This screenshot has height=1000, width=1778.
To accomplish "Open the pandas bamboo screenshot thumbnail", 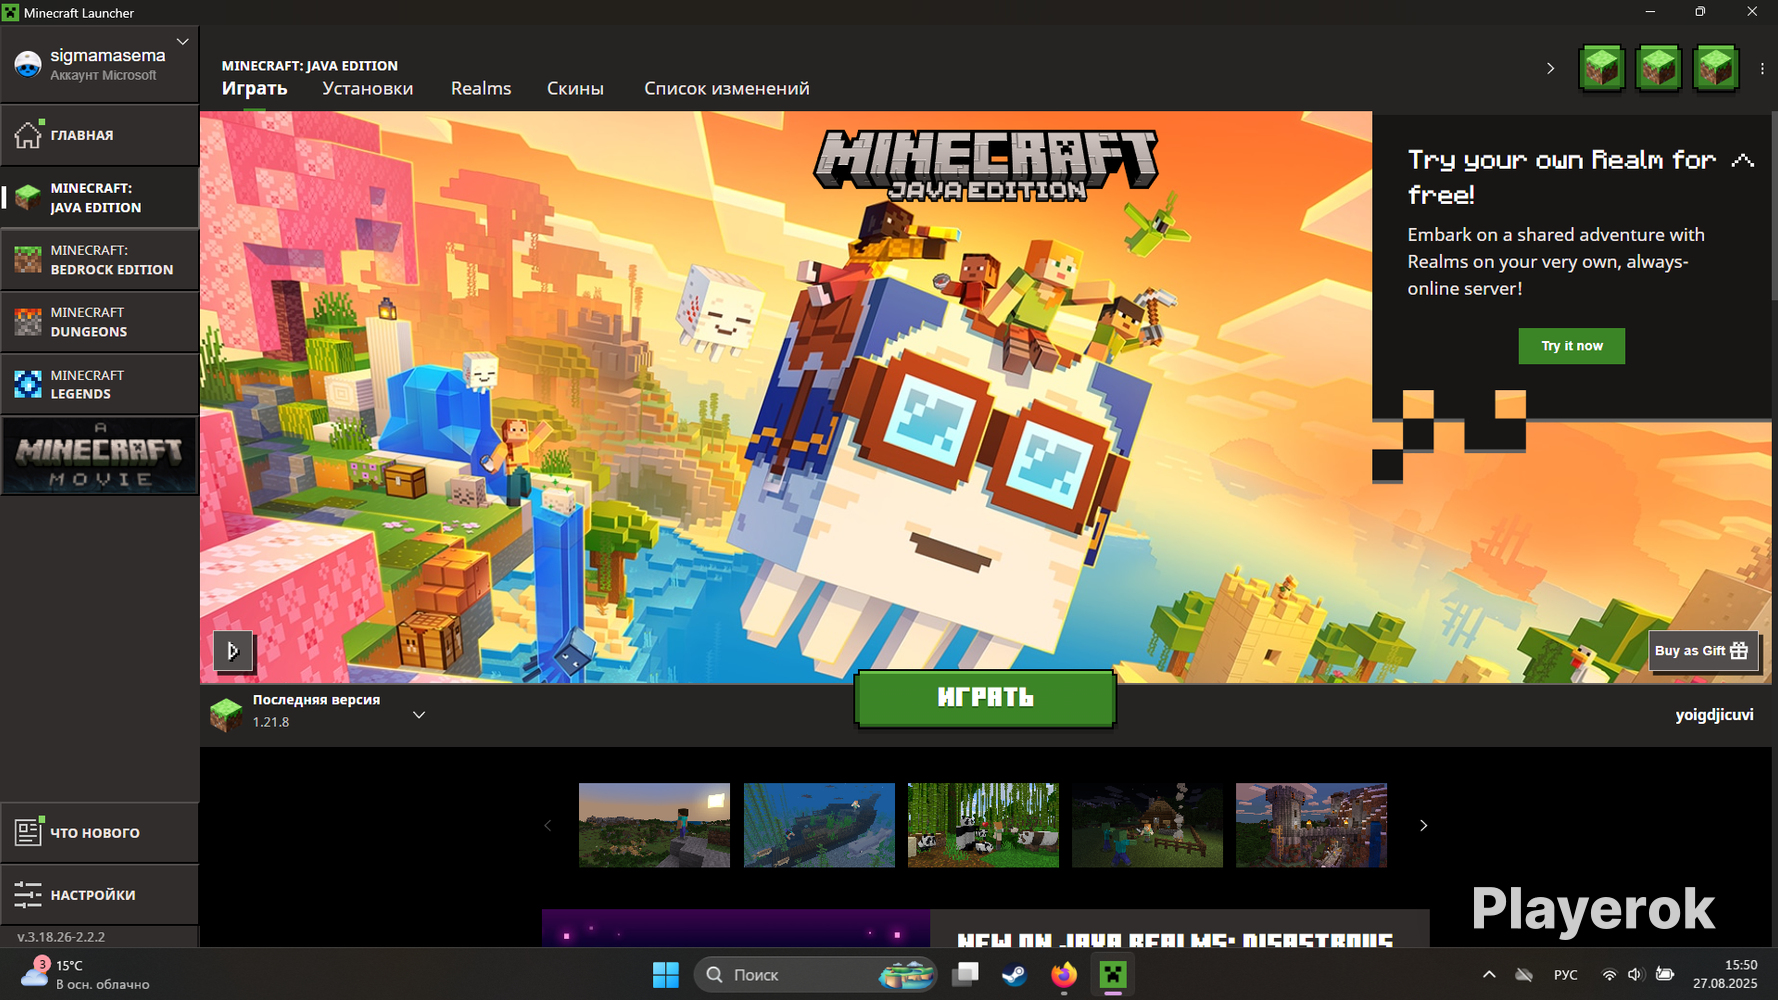I will (983, 825).
